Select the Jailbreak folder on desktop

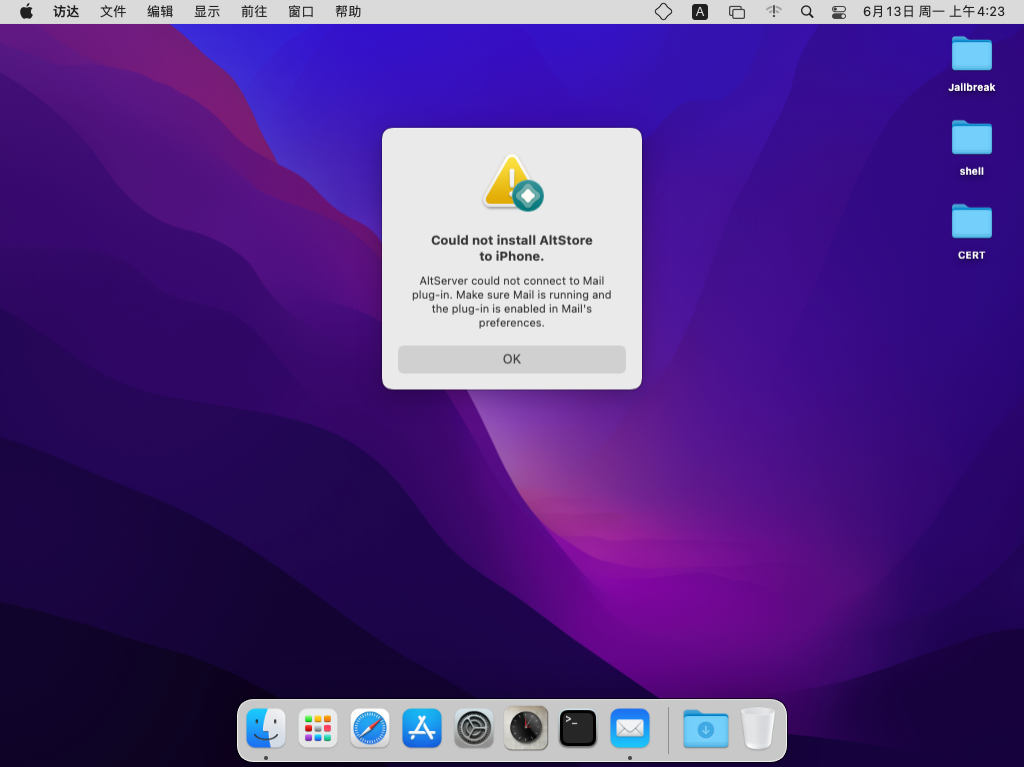point(971,64)
